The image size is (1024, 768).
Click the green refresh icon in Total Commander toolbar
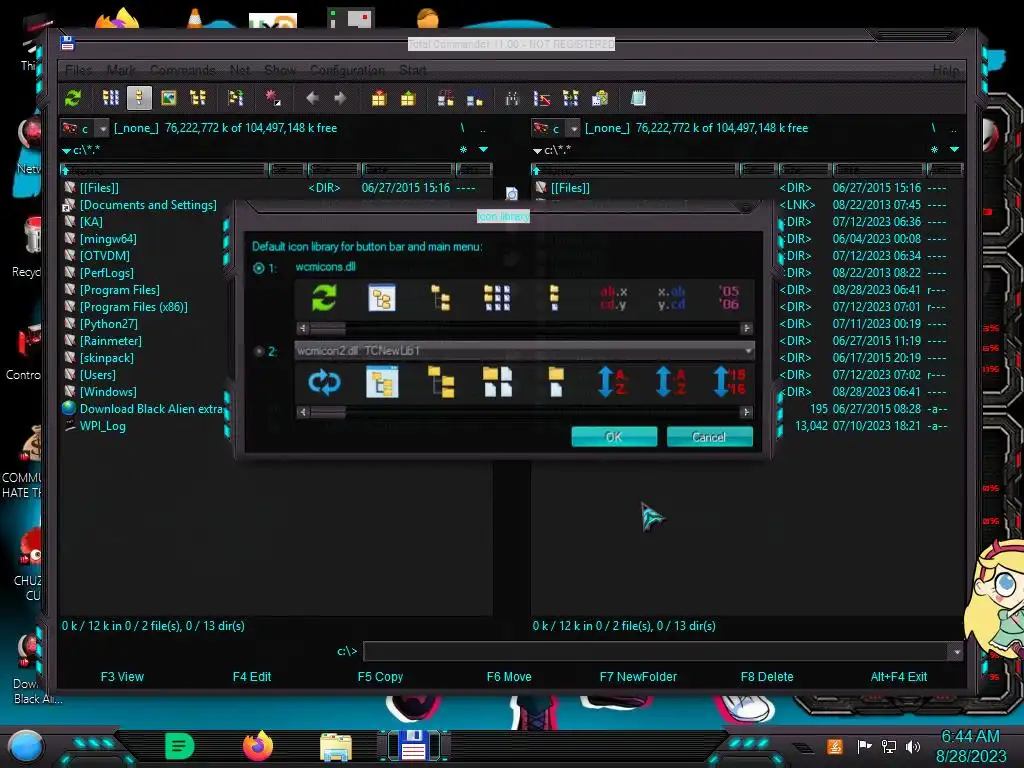[73, 99]
